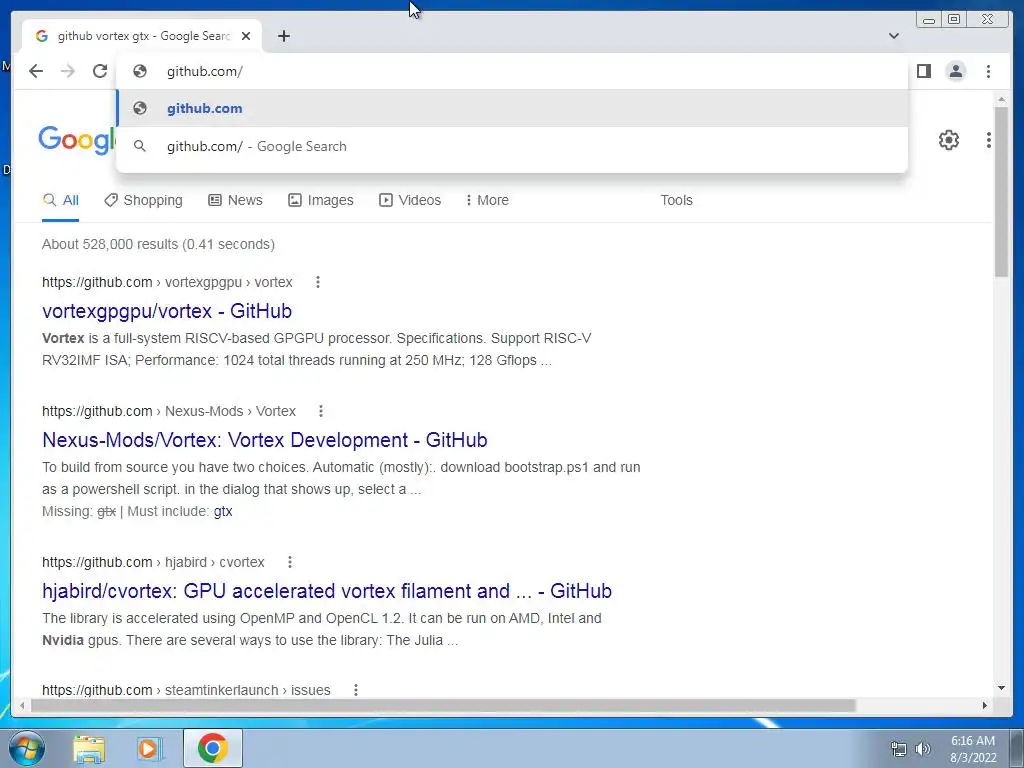Go back with the browser back arrow
Screen dimensions: 1024x768
[x=36, y=71]
